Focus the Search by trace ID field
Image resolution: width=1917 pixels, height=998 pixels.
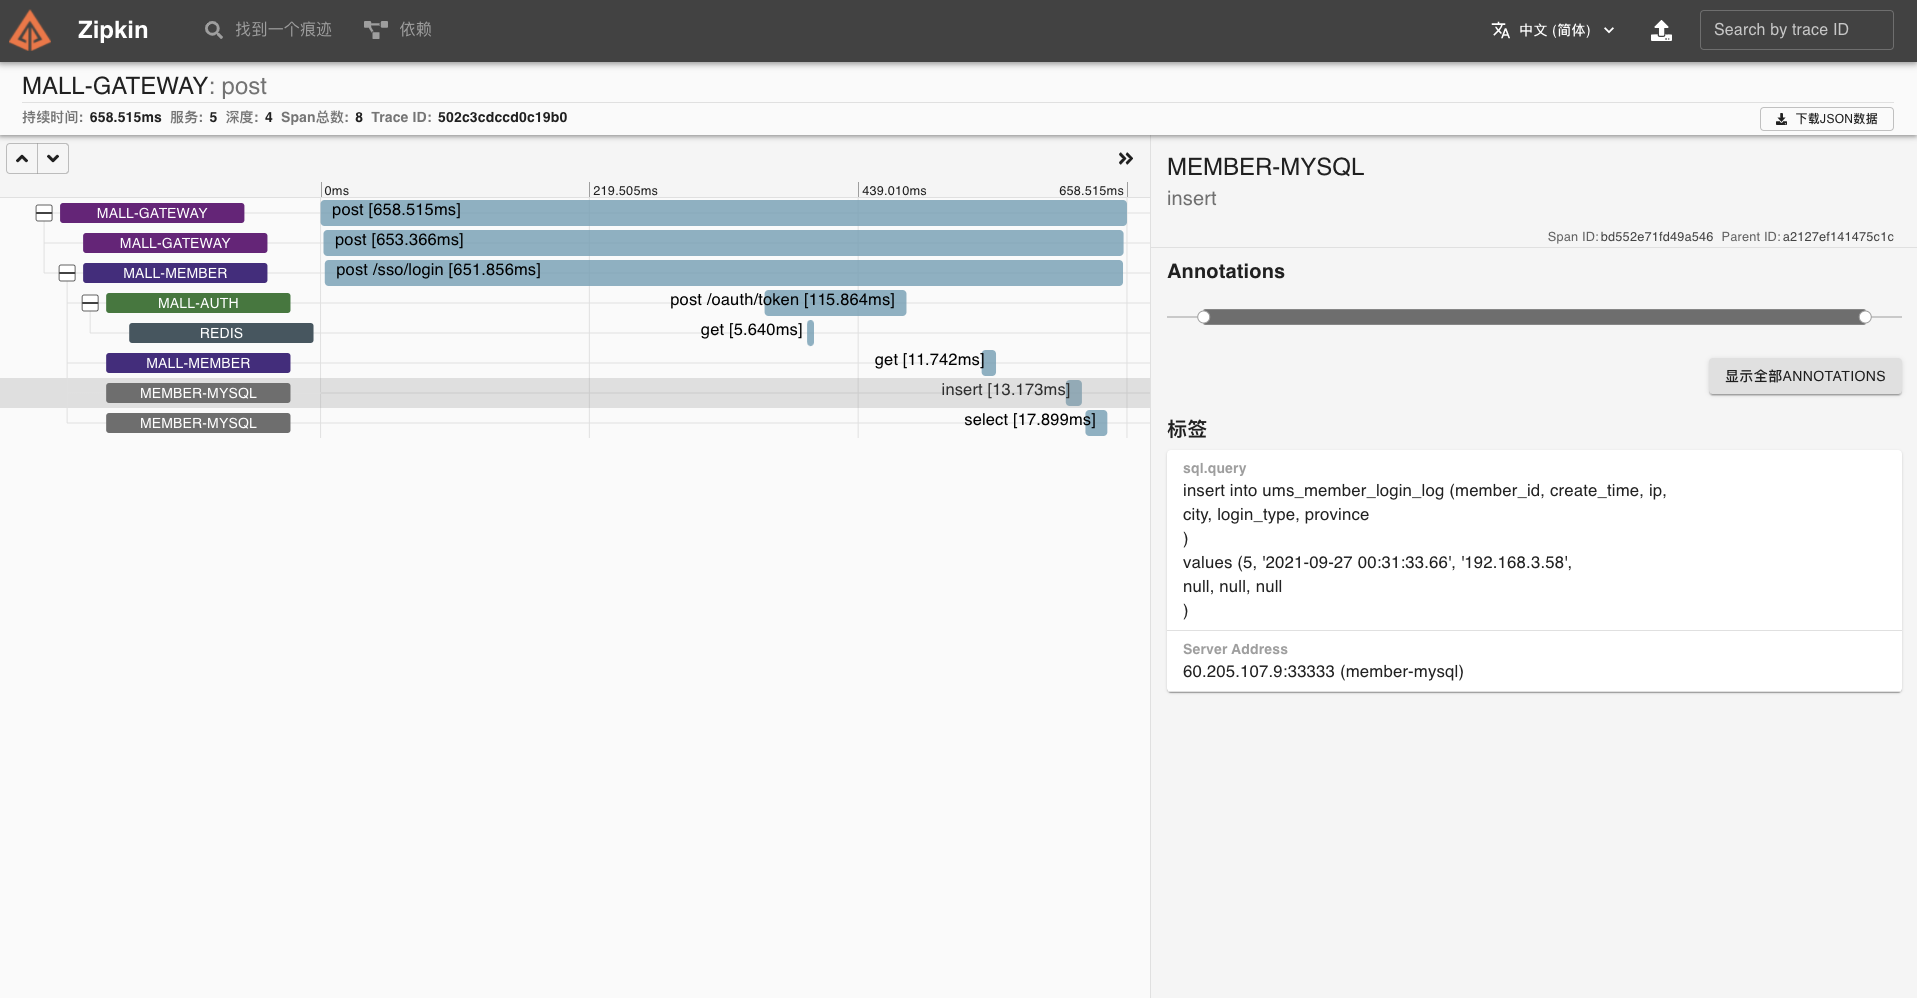1796,30
